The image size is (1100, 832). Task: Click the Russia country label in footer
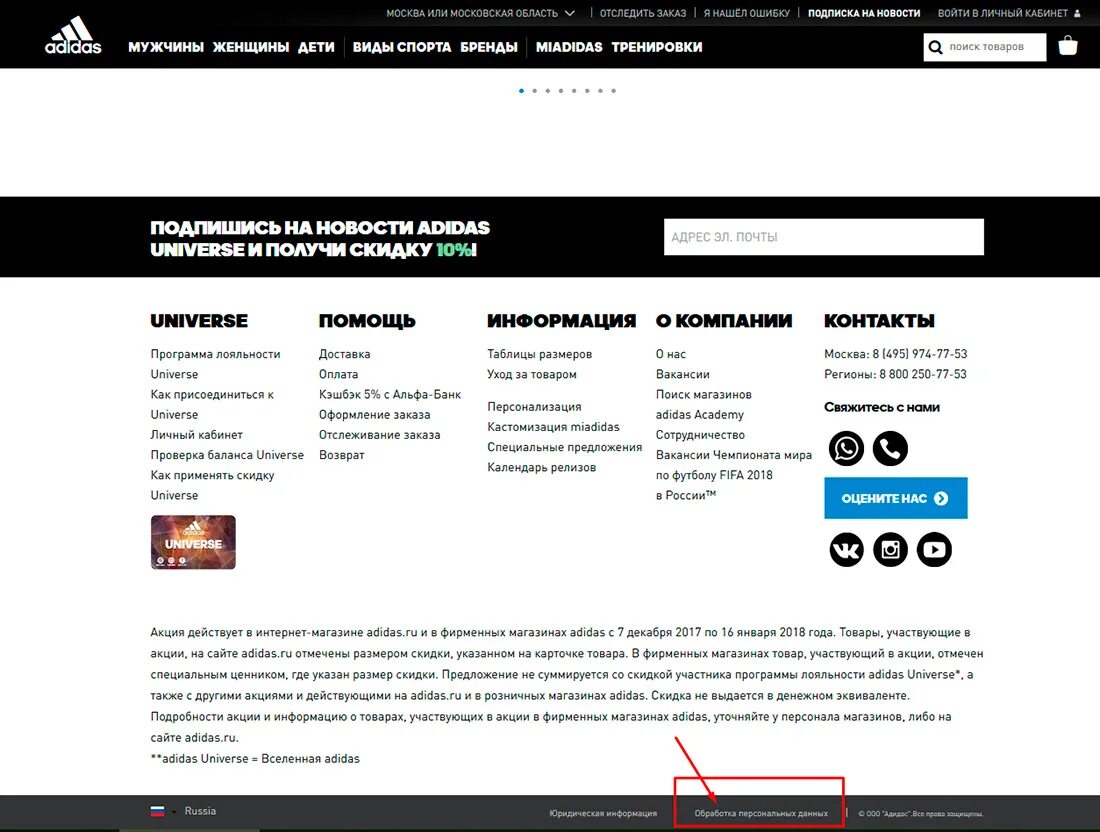(201, 811)
